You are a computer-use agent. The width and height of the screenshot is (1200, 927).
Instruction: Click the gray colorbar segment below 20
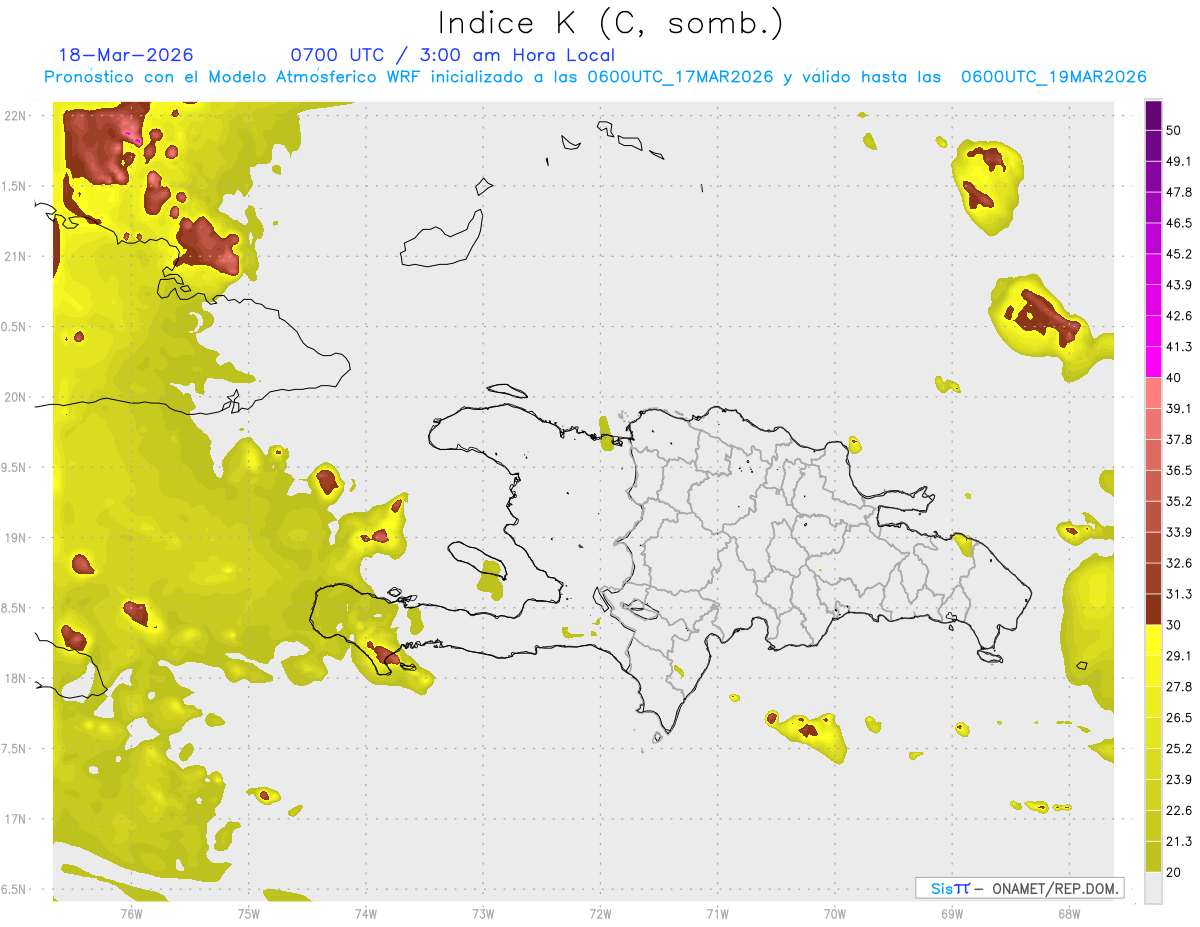click(1154, 887)
